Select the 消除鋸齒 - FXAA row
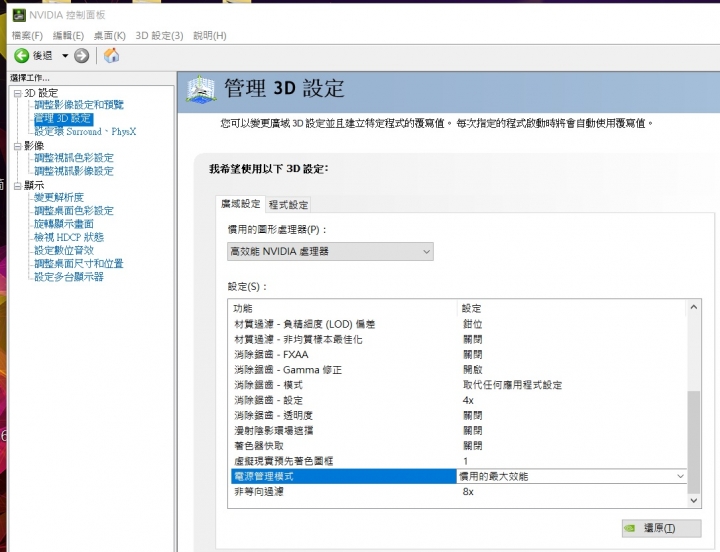 pyautogui.click(x=458, y=355)
